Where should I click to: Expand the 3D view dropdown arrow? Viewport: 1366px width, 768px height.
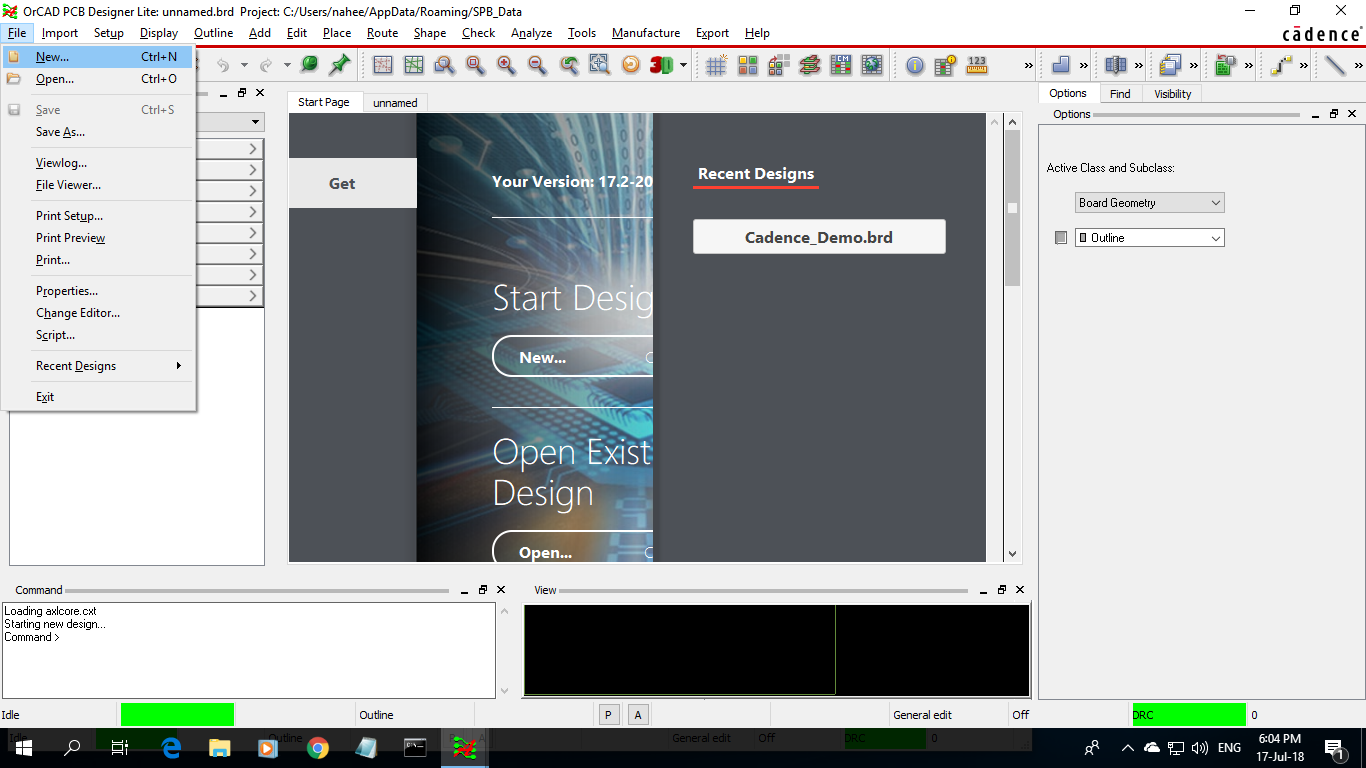(x=683, y=65)
